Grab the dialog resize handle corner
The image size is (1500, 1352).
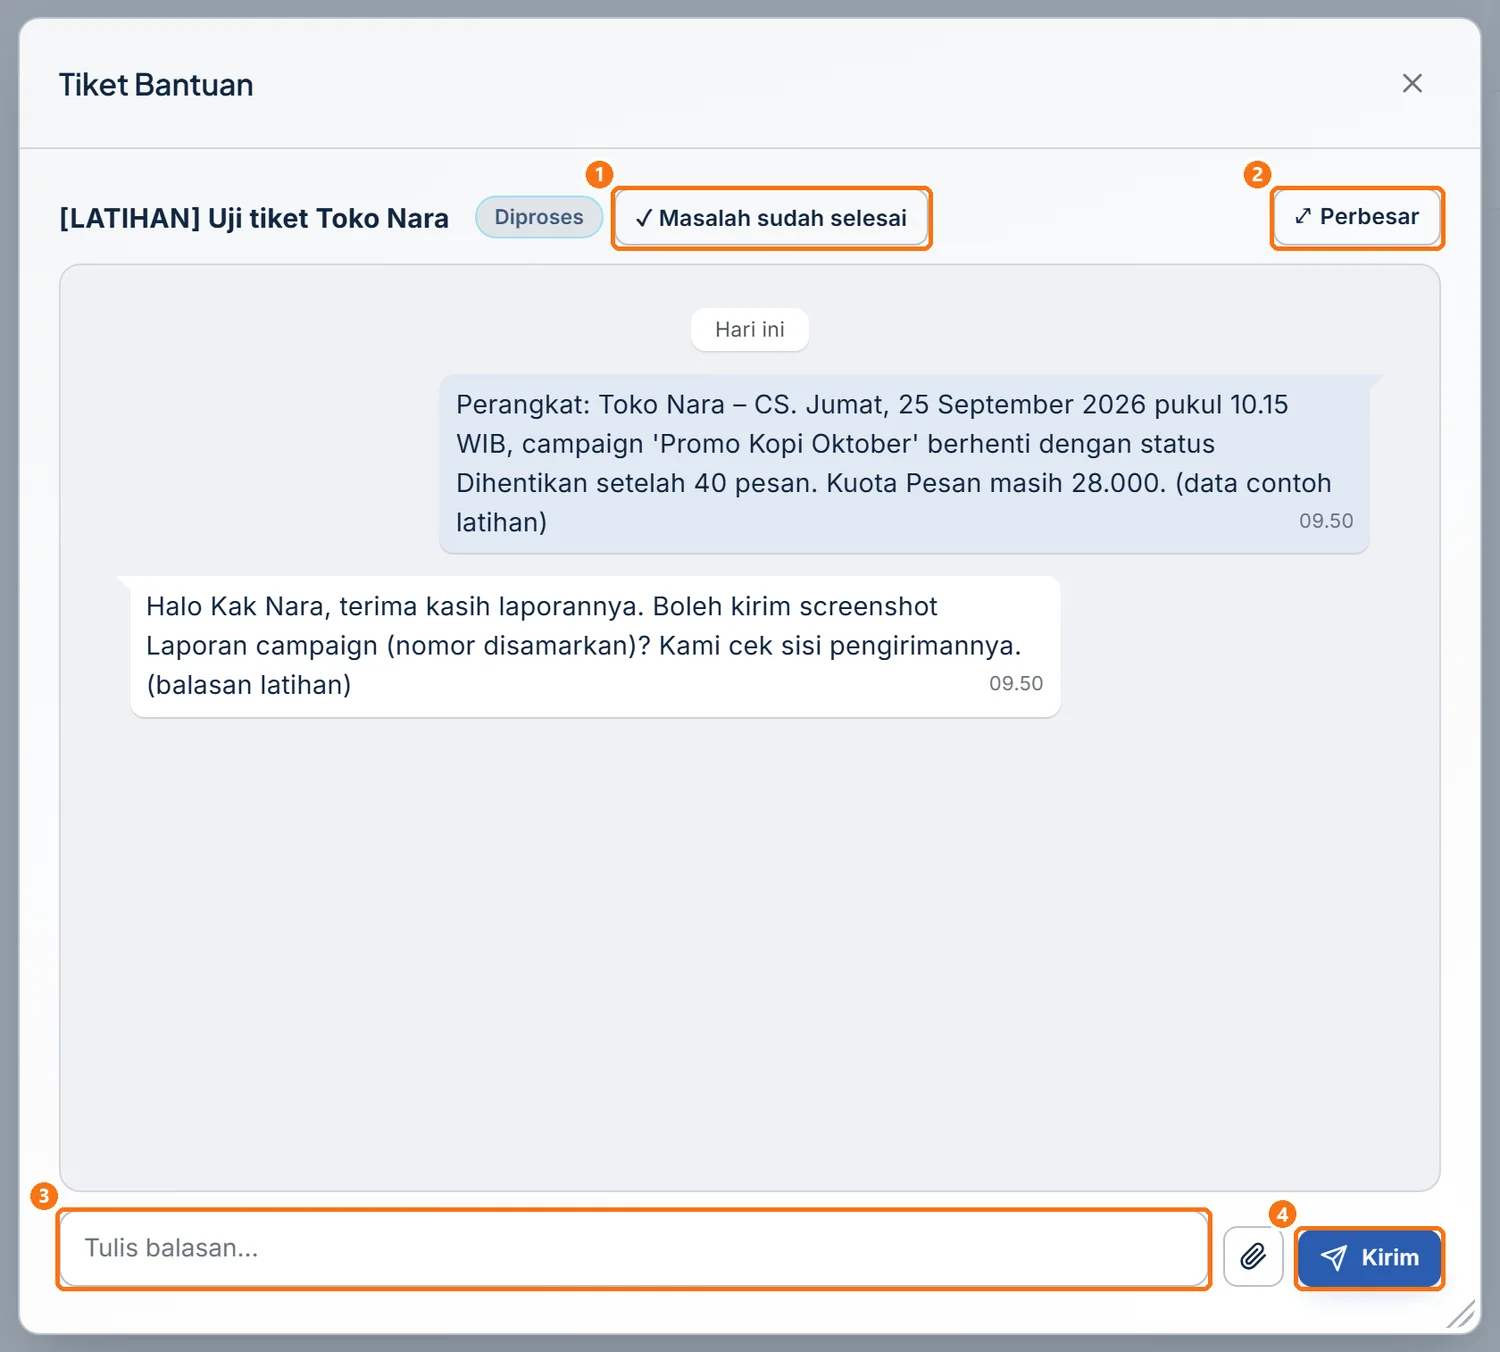[x=1461, y=1314]
